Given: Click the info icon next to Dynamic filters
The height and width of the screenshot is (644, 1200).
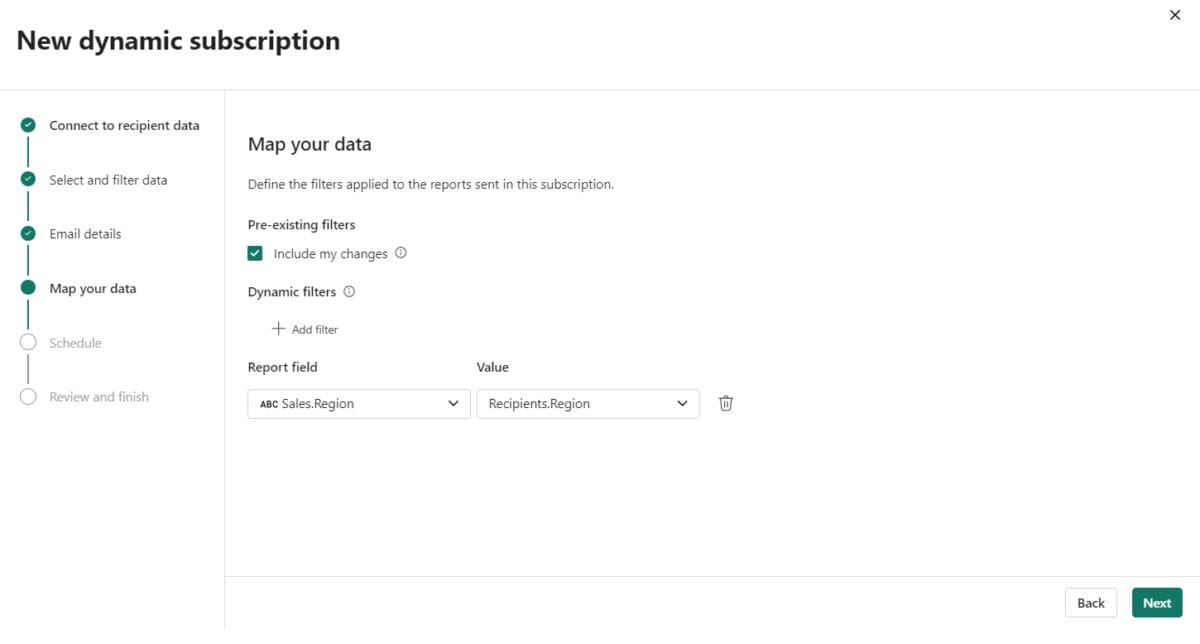Looking at the screenshot, I should click(x=348, y=291).
